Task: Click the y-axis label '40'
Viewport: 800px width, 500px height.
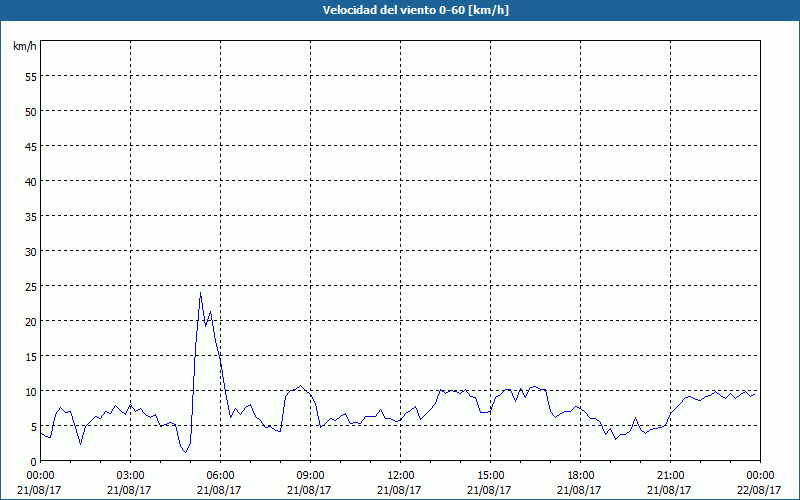Action: coord(31,181)
